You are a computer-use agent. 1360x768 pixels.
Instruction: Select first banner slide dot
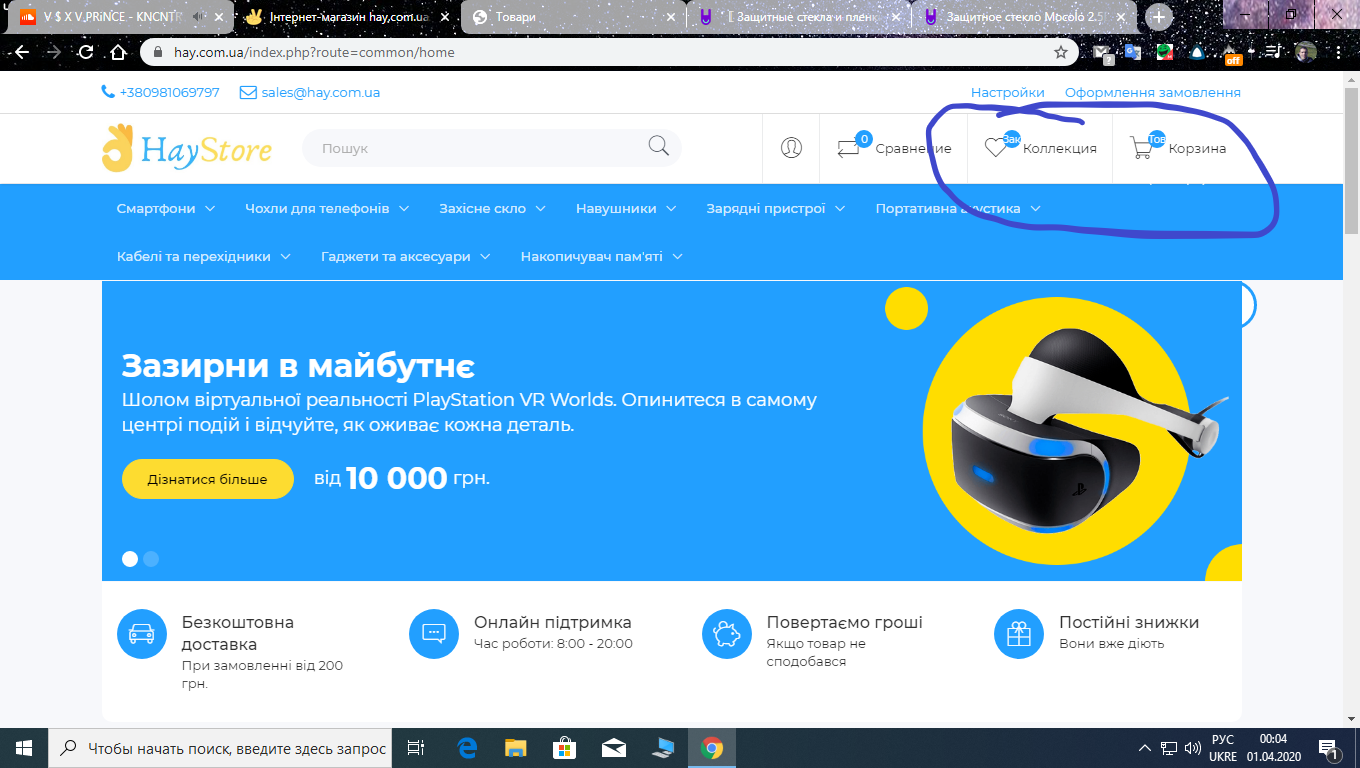tap(130, 559)
